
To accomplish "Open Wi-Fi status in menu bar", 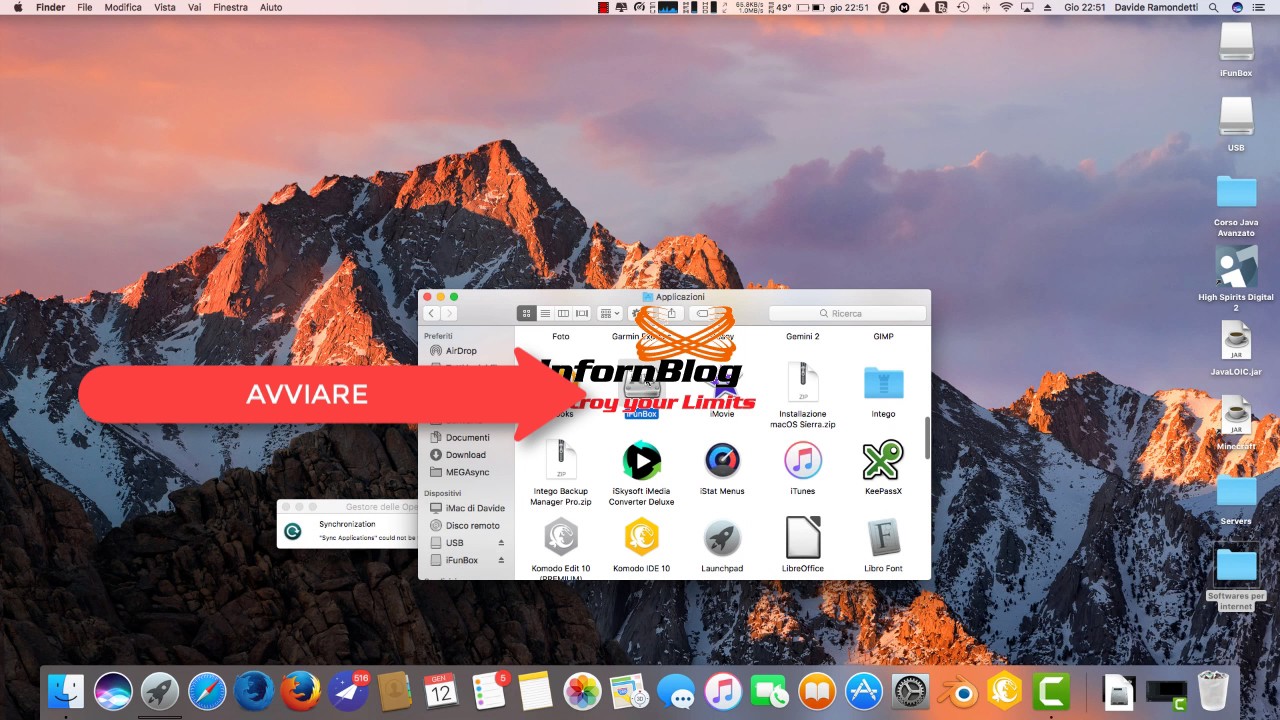I will (x=1006, y=7).
